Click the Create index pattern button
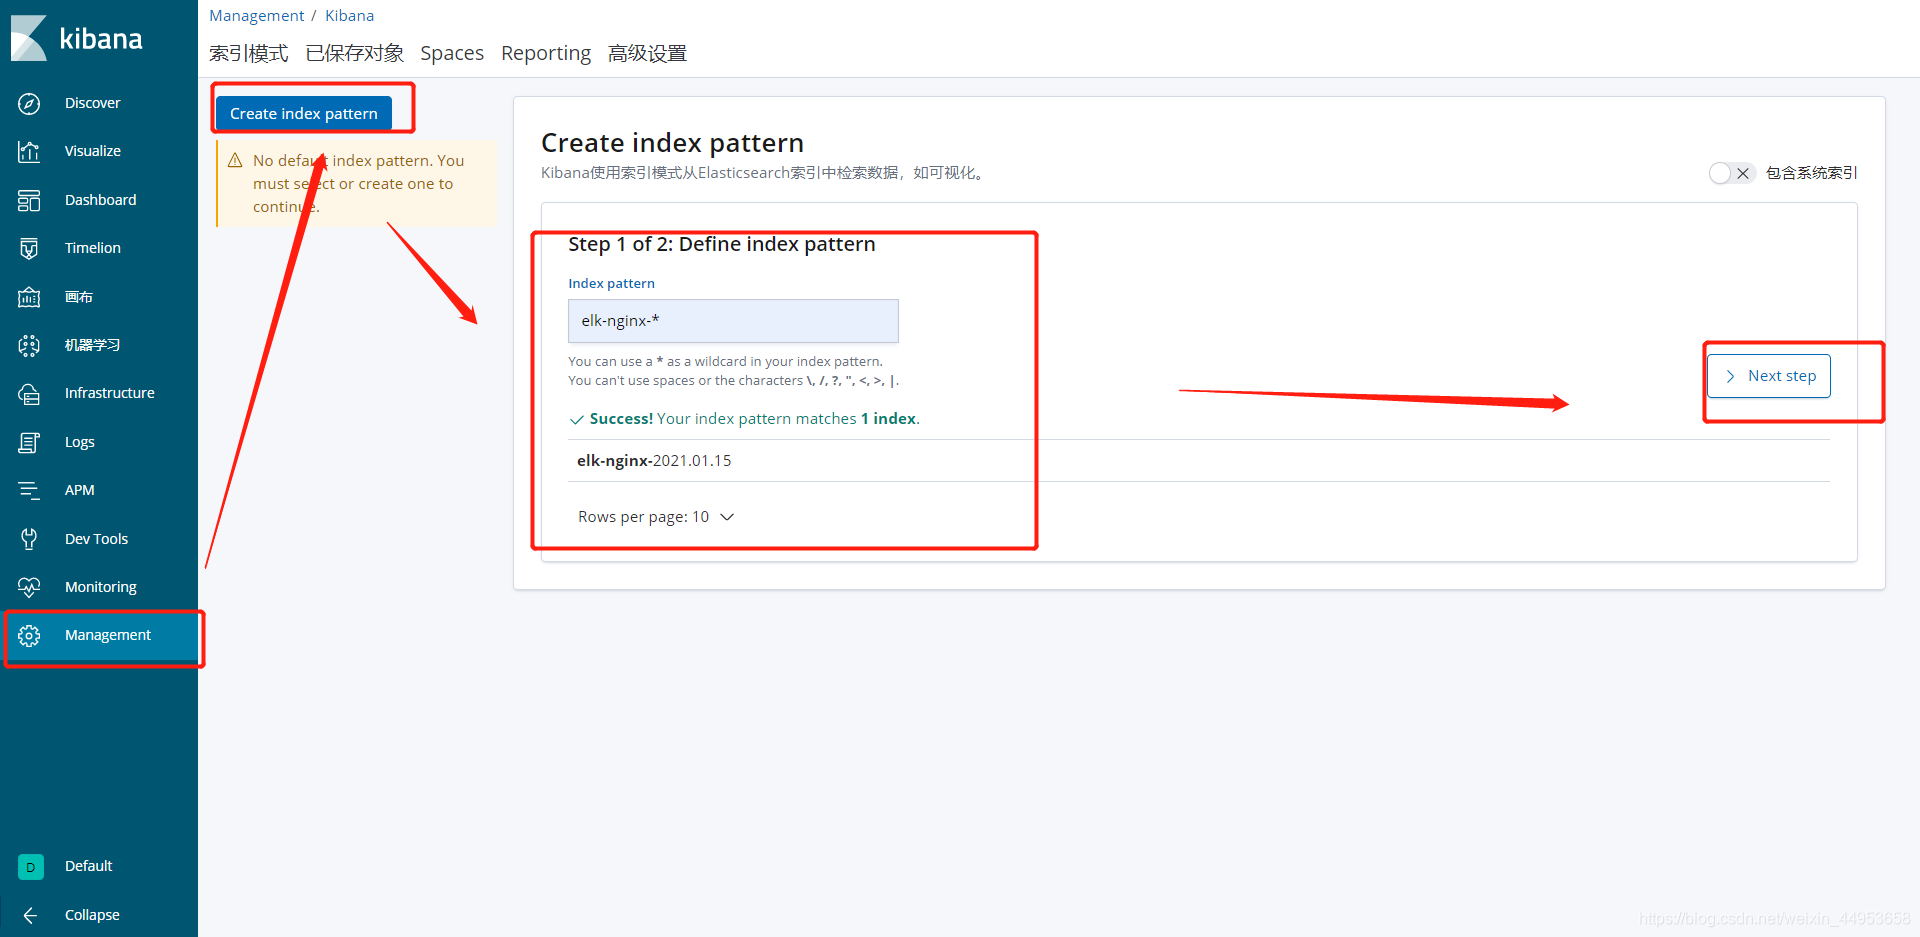Screen dimensions: 1920x937 [304, 113]
